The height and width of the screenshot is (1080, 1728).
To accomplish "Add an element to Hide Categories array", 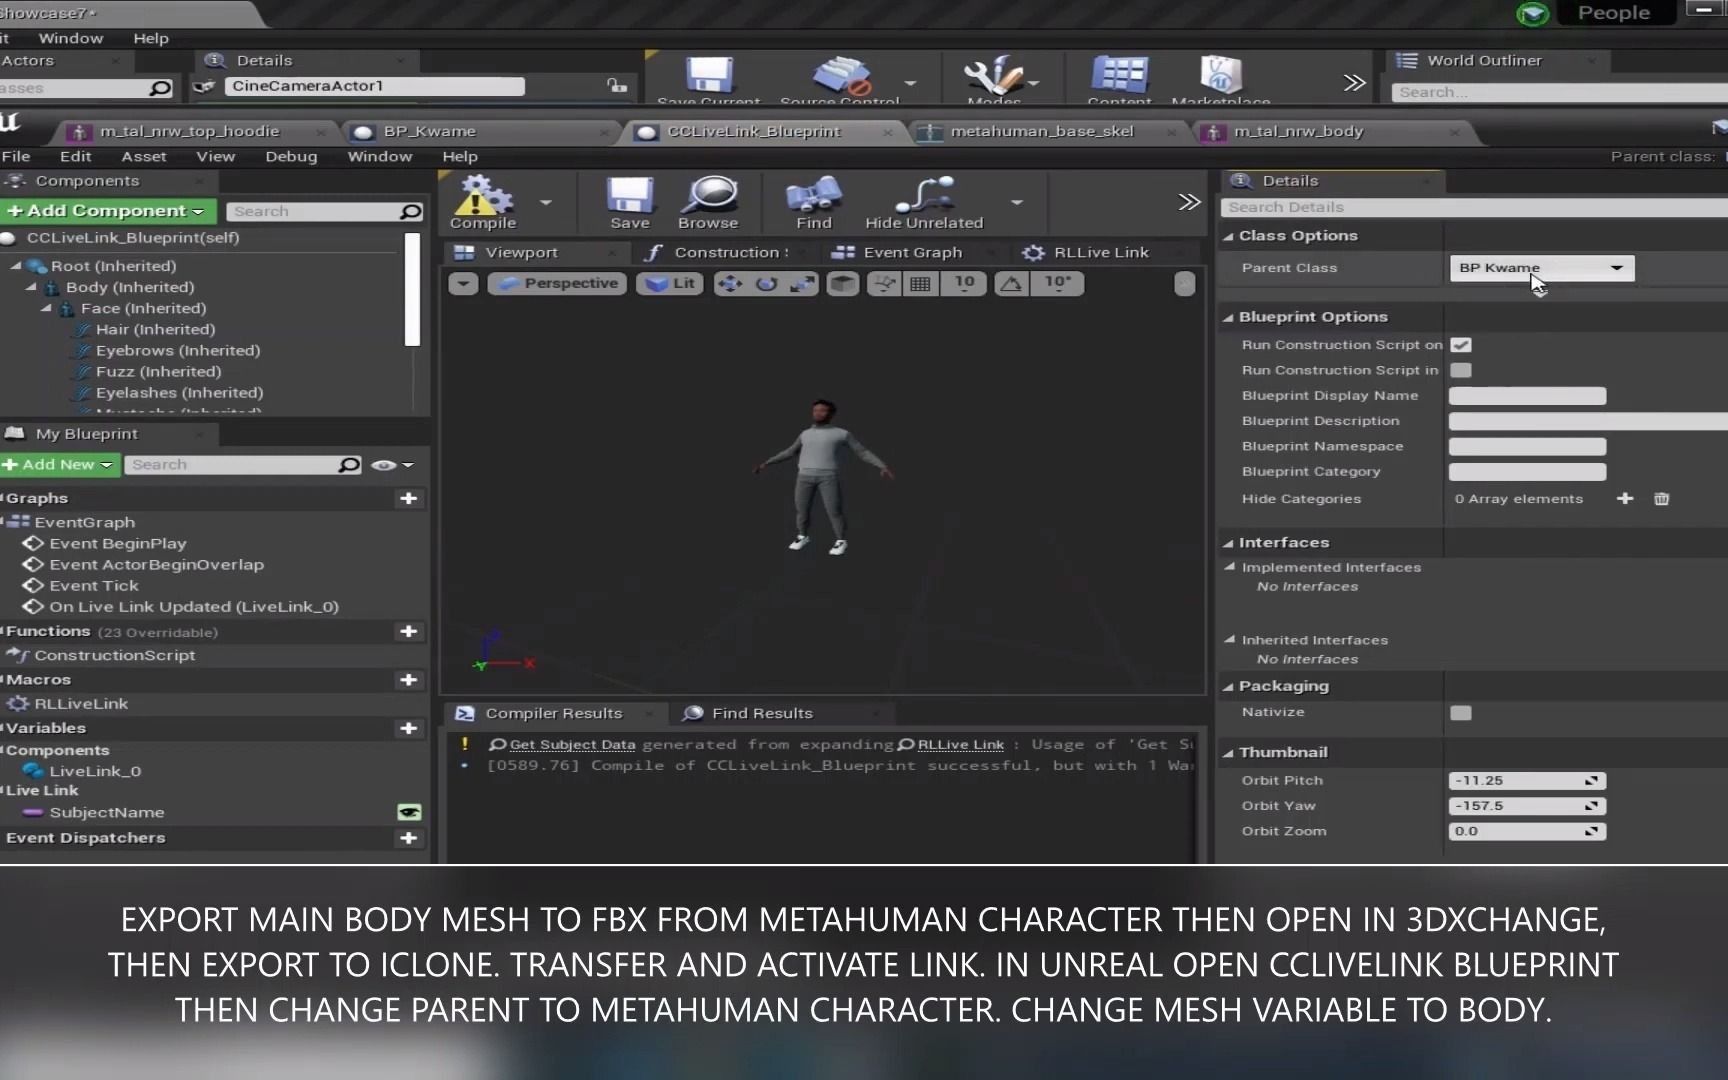I will pyautogui.click(x=1626, y=498).
